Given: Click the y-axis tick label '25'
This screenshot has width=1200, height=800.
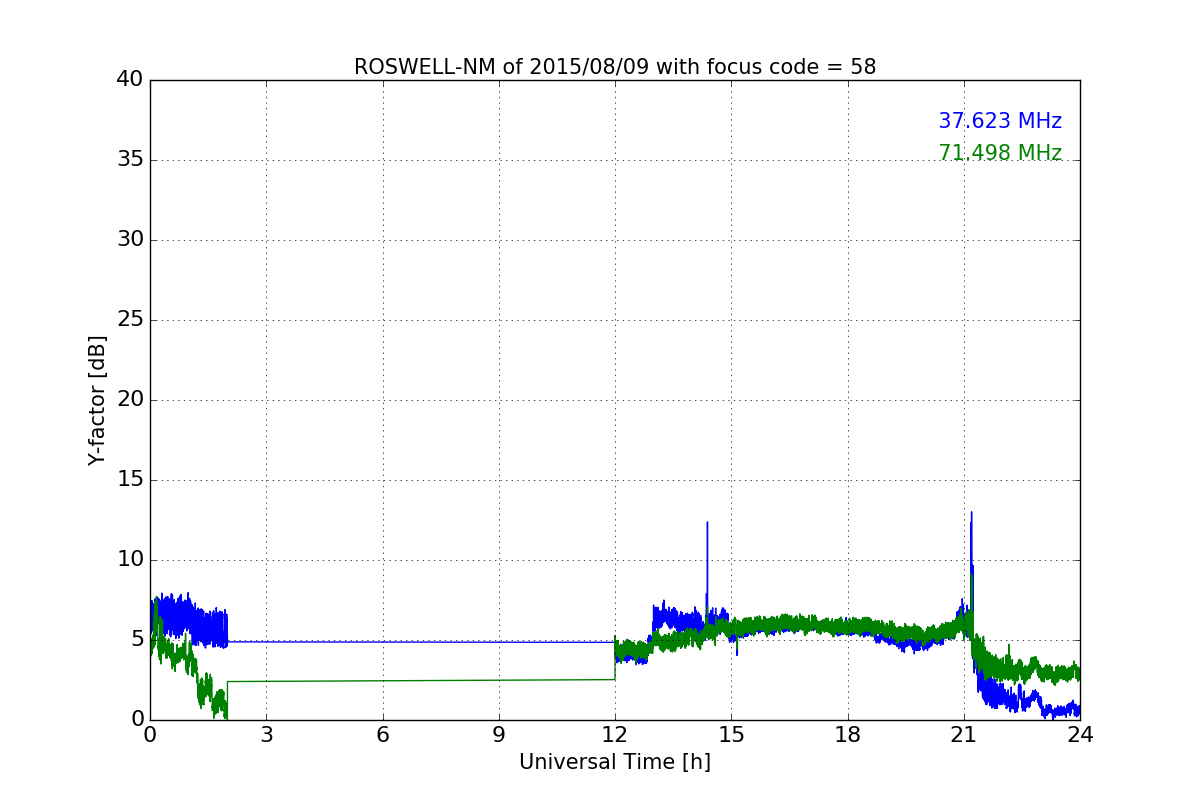Looking at the screenshot, I should tap(130, 320).
